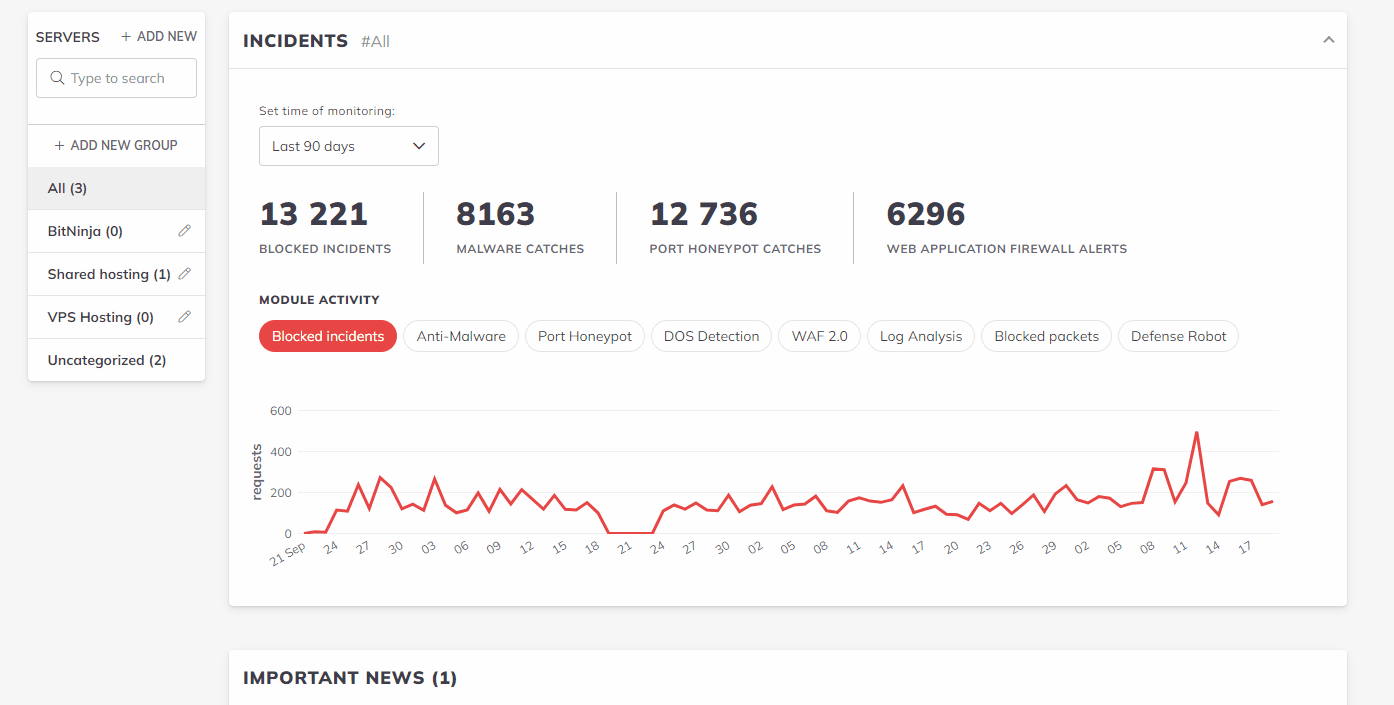Edit the Shared hosting group via pencil icon
The image size is (1394, 705).
(184, 274)
